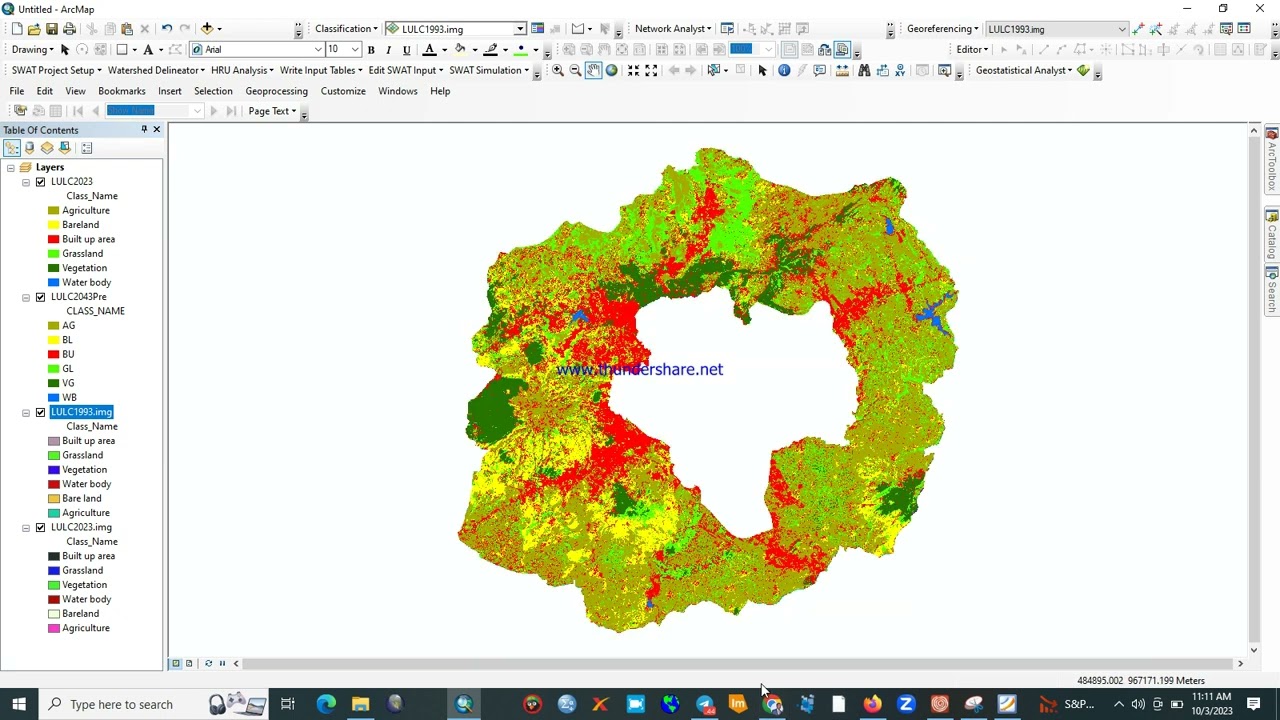Open SWAT Project Setup menu
Image resolution: width=1280 pixels, height=720 pixels.
(56, 70)
